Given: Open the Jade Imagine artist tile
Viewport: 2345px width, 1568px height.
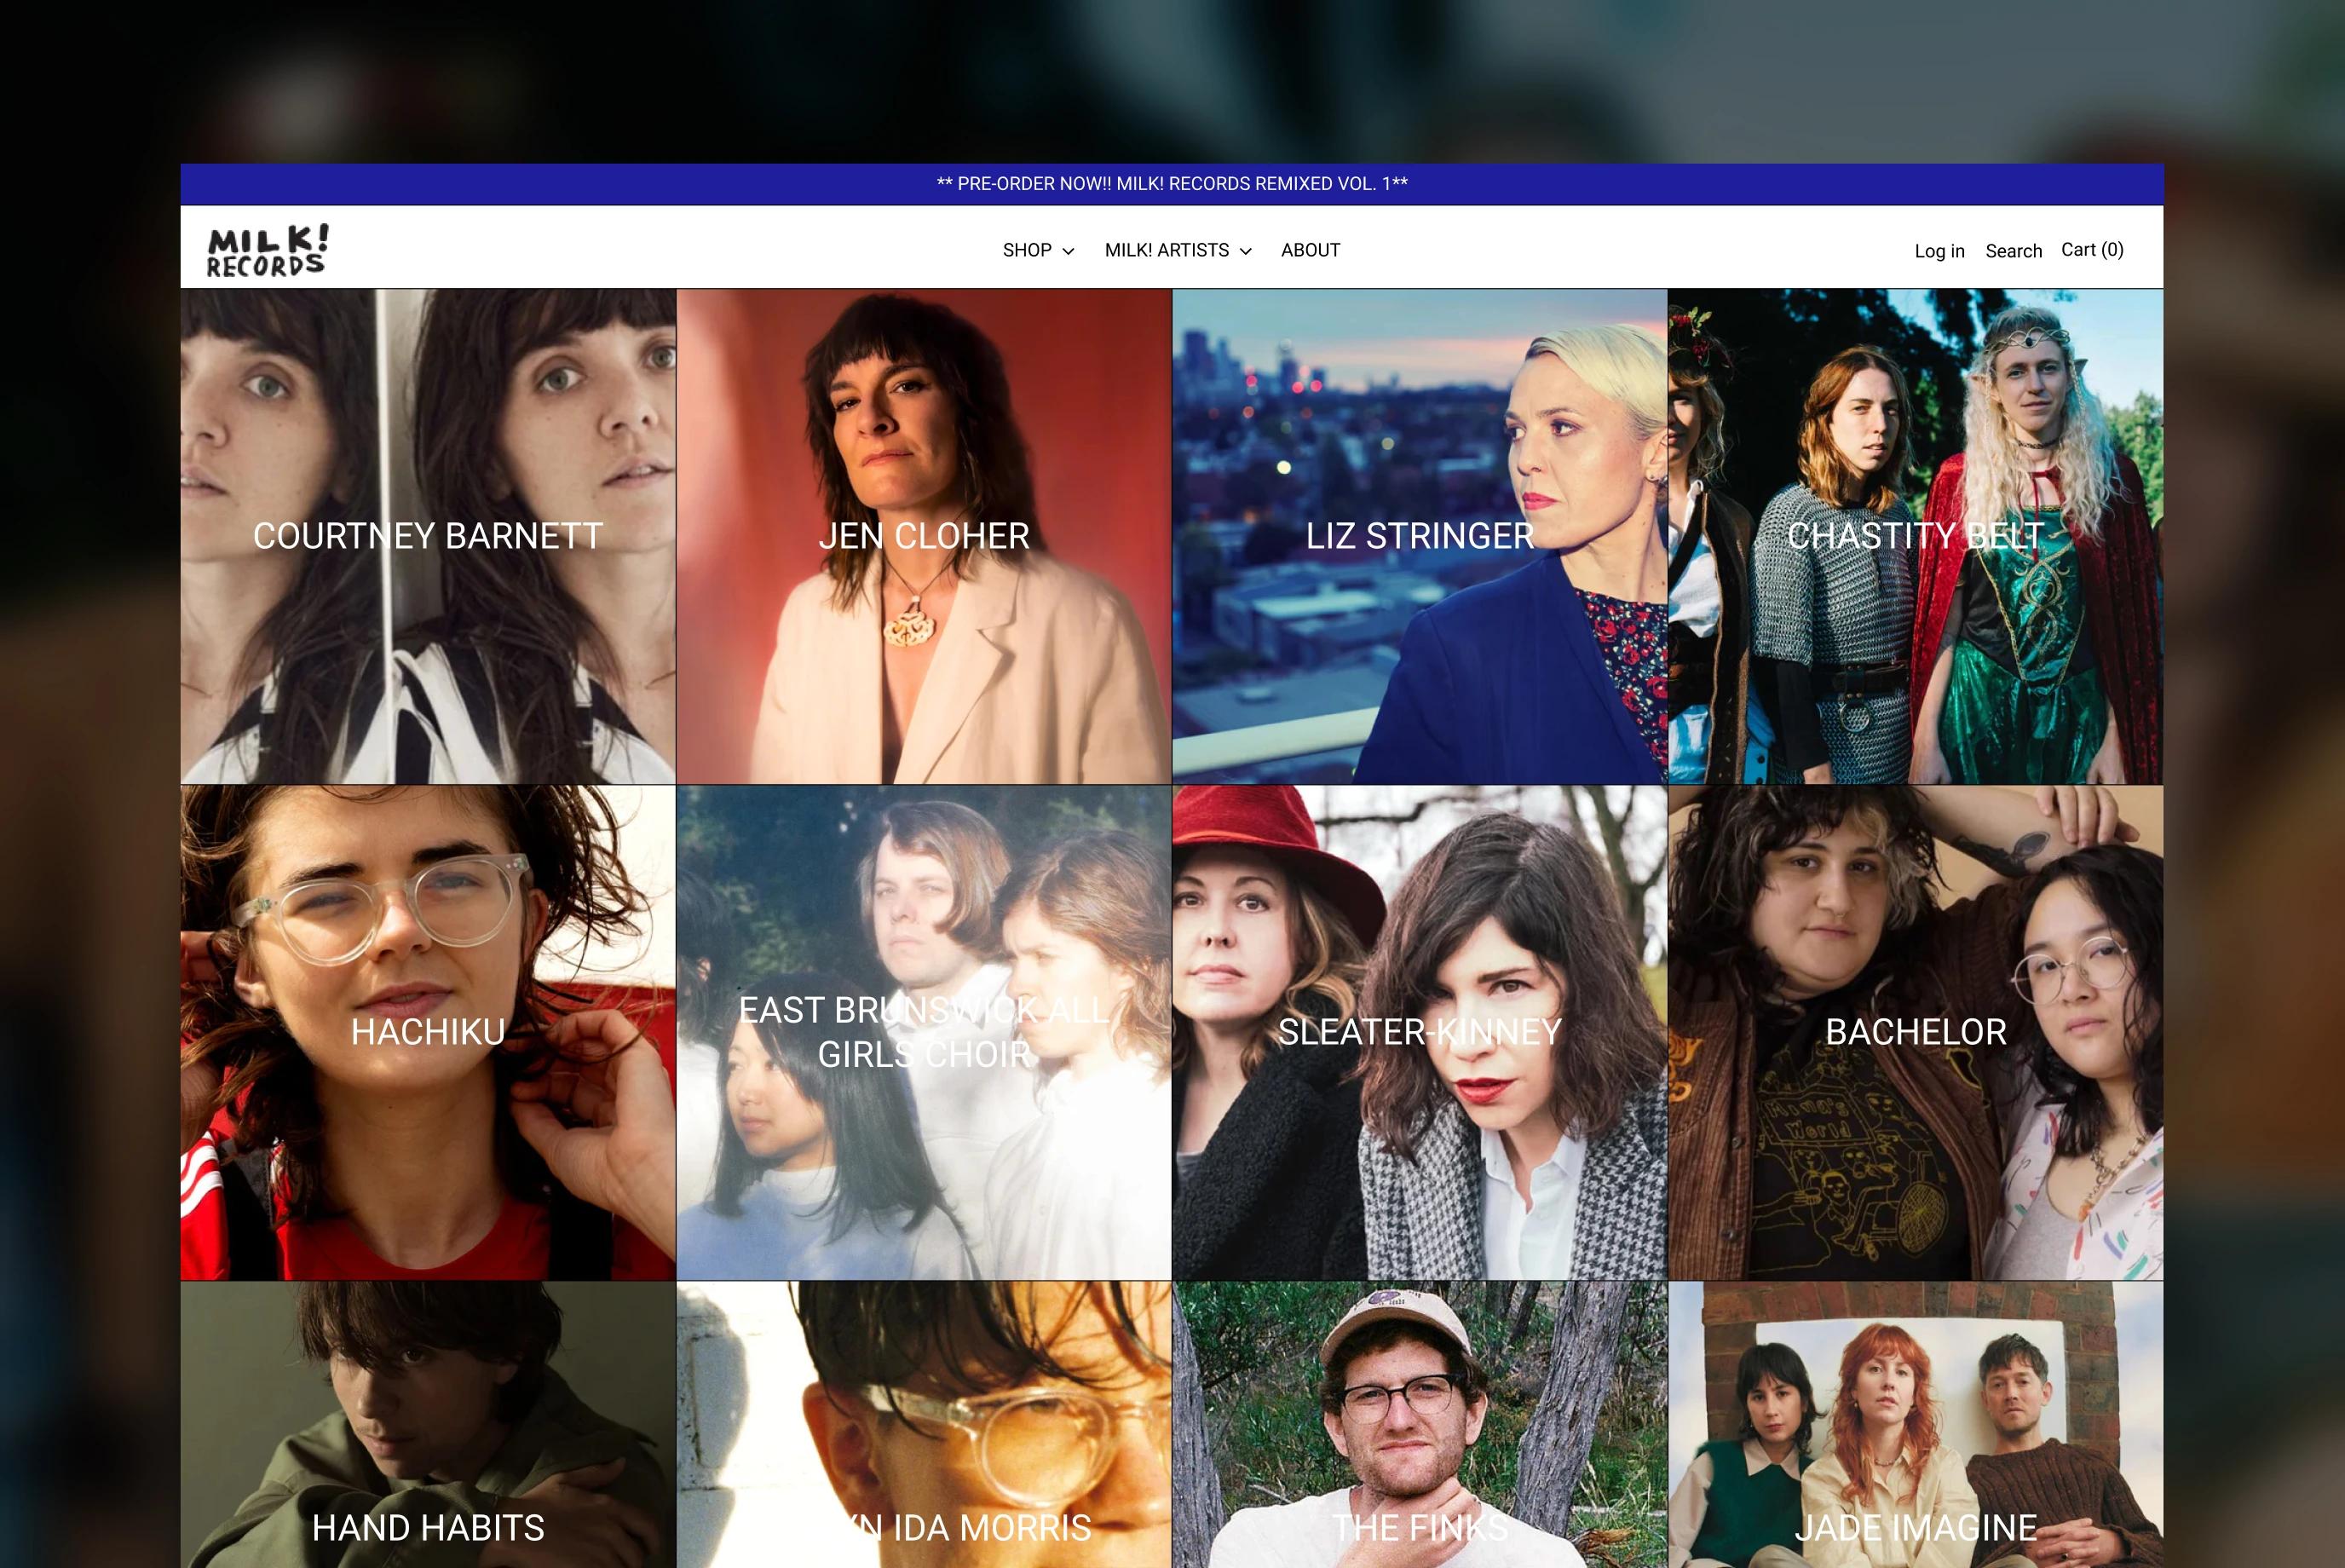Looking at the screenshot, I should 1915,1450.
